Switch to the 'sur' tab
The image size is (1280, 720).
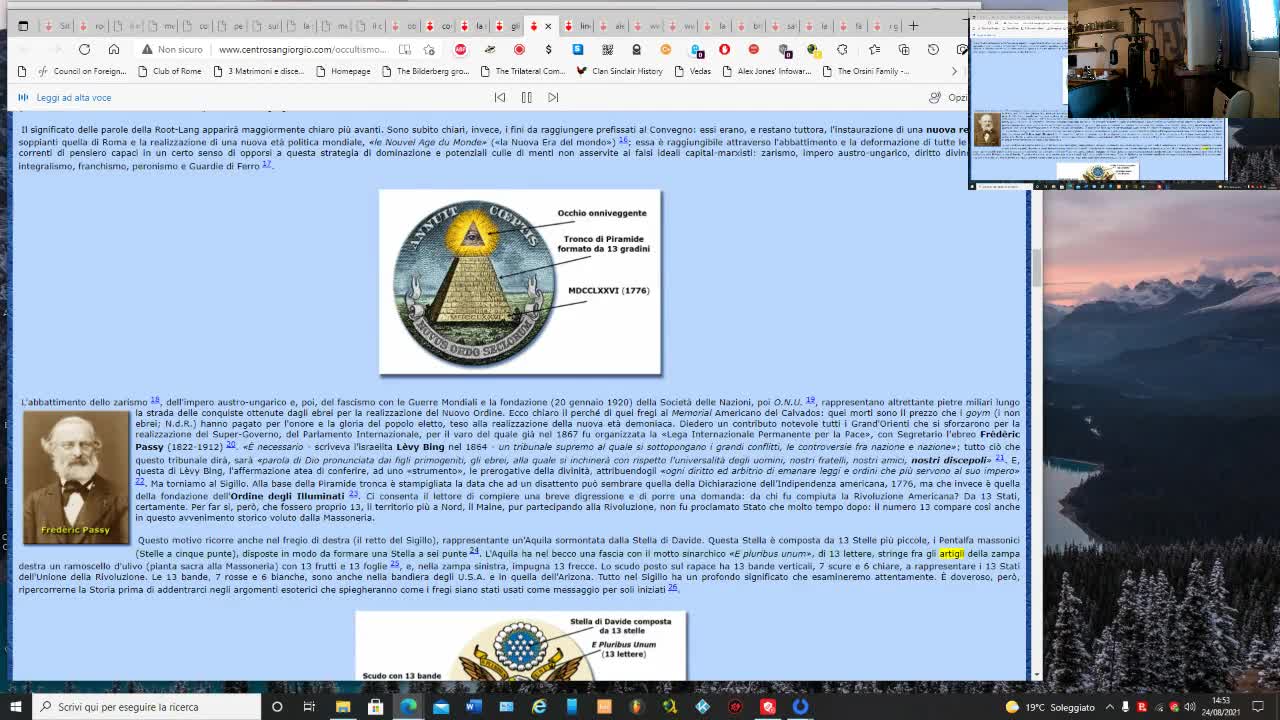click(x=264, y=26)
